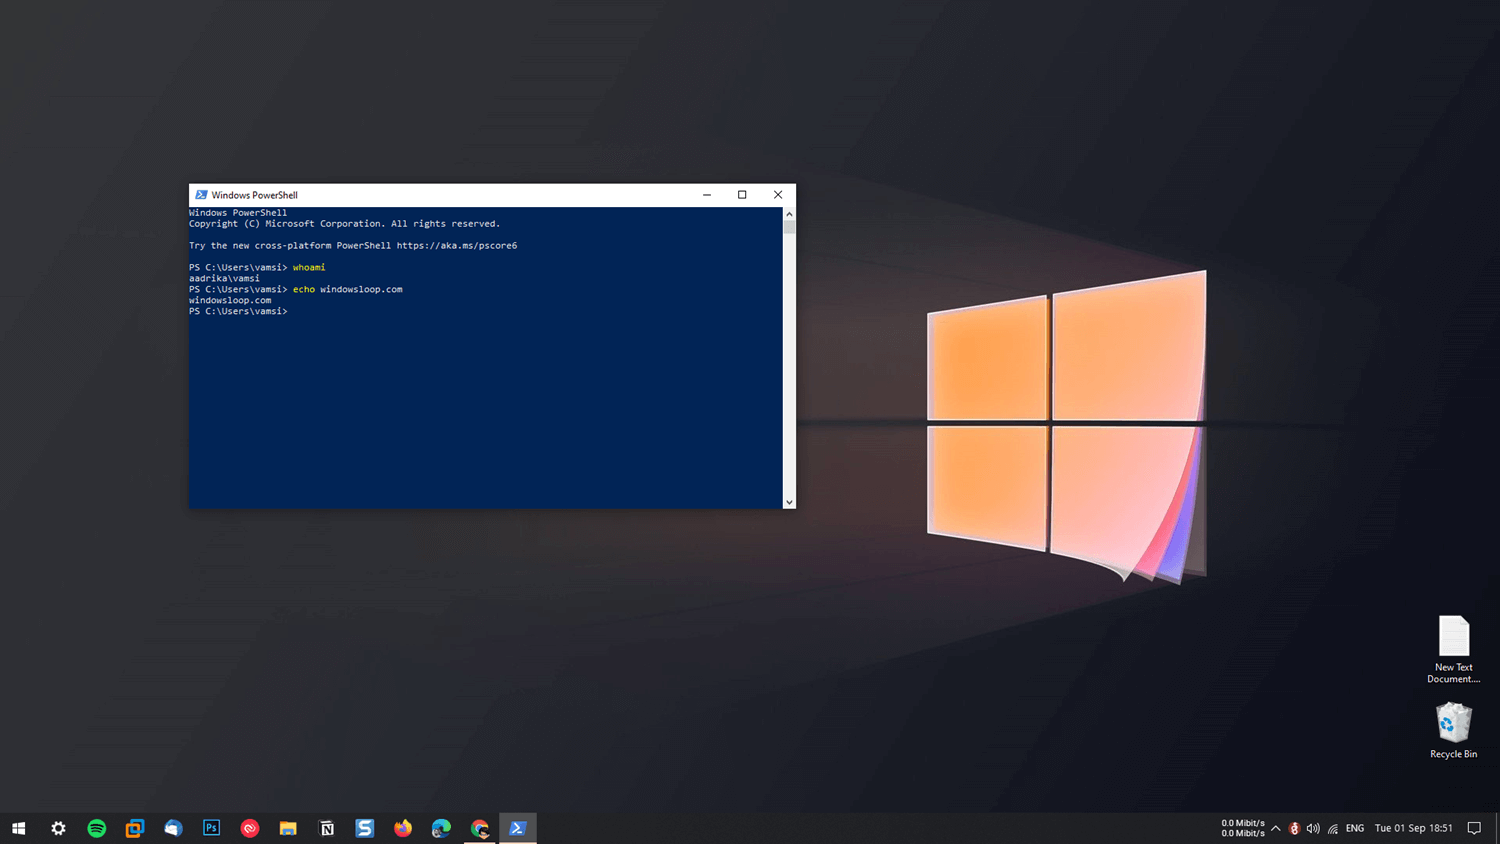Image resolution: width=1500 pixels, height=844 pixels.
Task: Open File Explorer from the taskbar
Action: tap(288, 828)
